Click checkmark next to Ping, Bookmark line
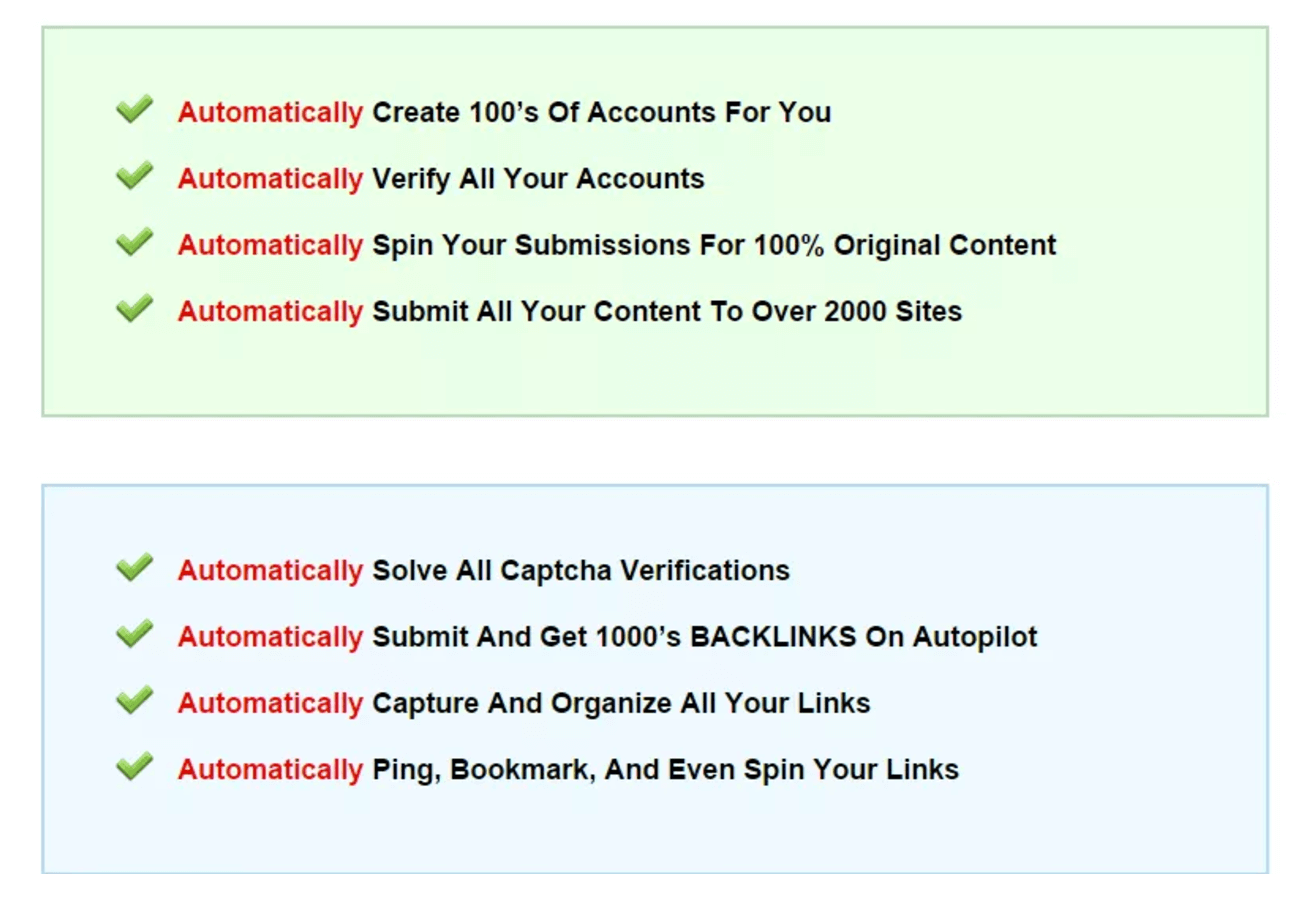The image size is (1300, 900). click(134, 766)
